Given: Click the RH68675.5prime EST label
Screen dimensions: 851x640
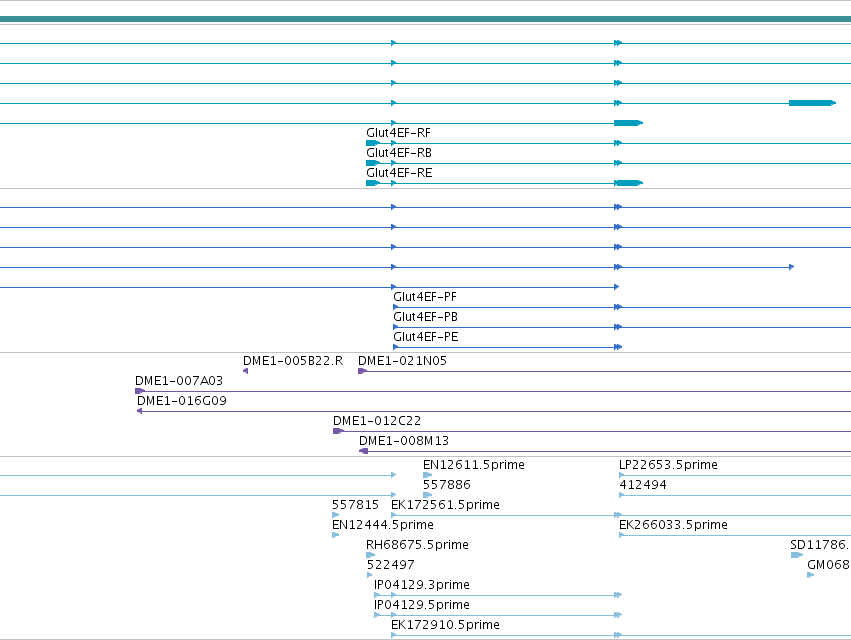Looking at the screenshot, I should (x=417, y=546).
